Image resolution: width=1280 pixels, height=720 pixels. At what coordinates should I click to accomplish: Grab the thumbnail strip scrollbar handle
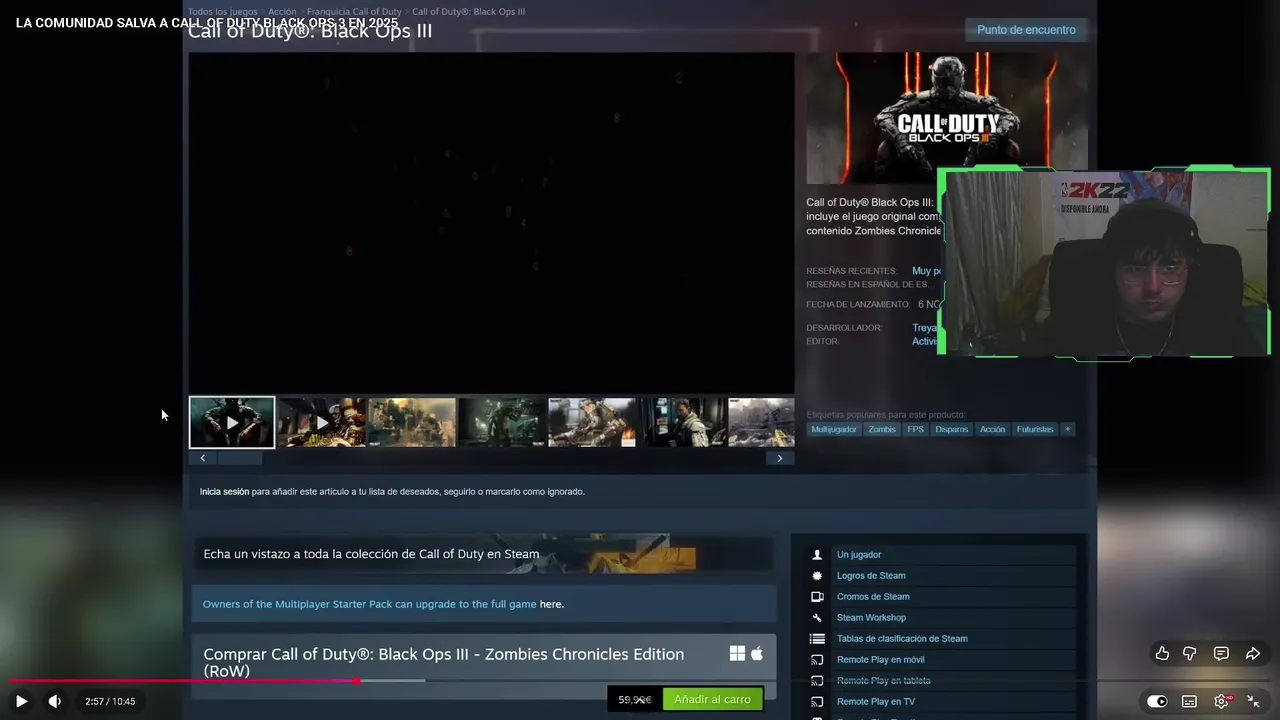[x=240, y=458]
